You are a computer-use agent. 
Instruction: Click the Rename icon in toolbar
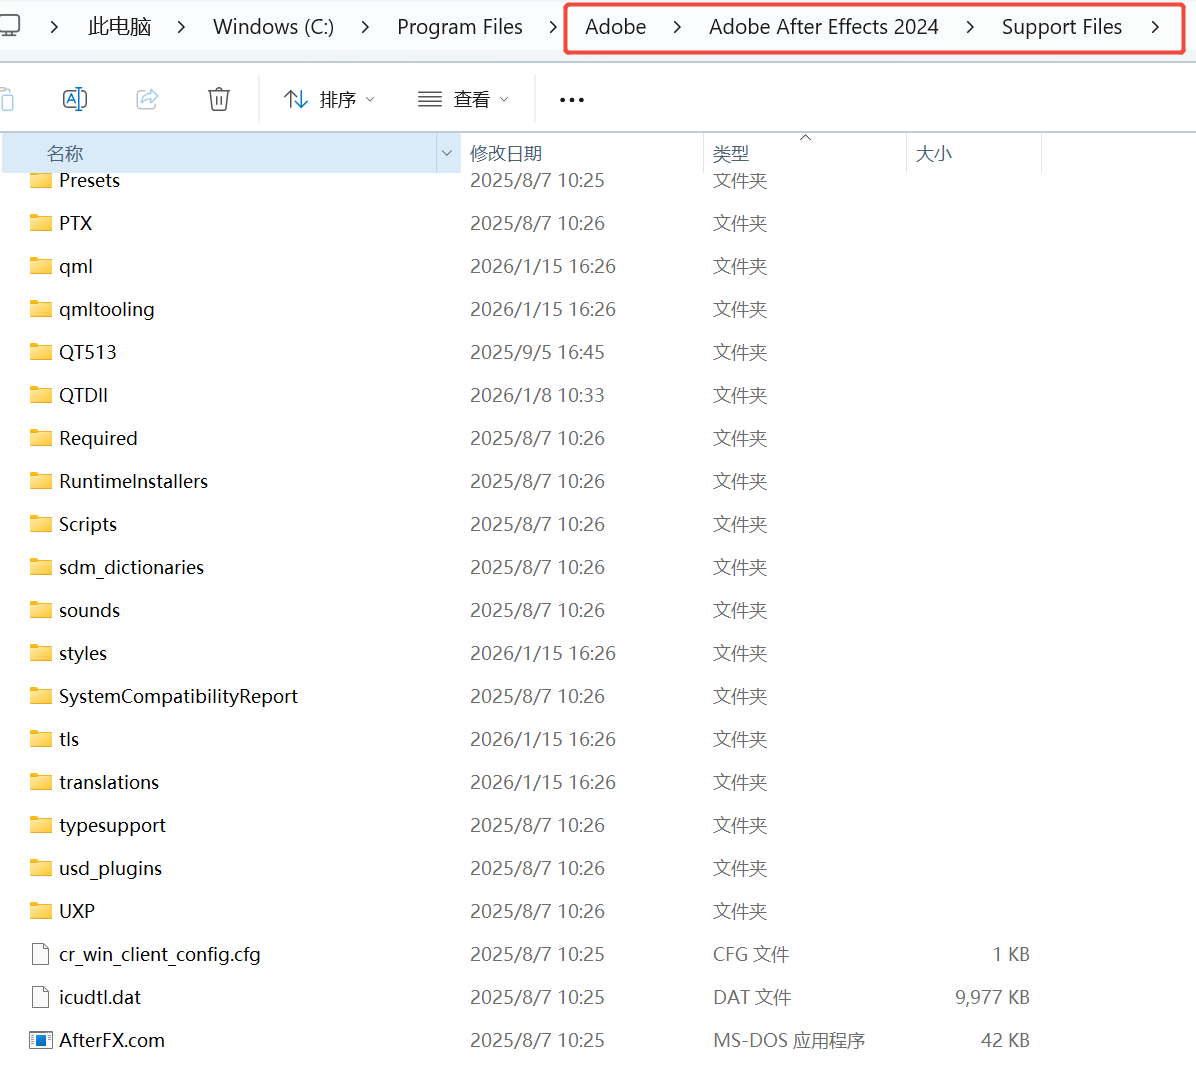[75, 99]
